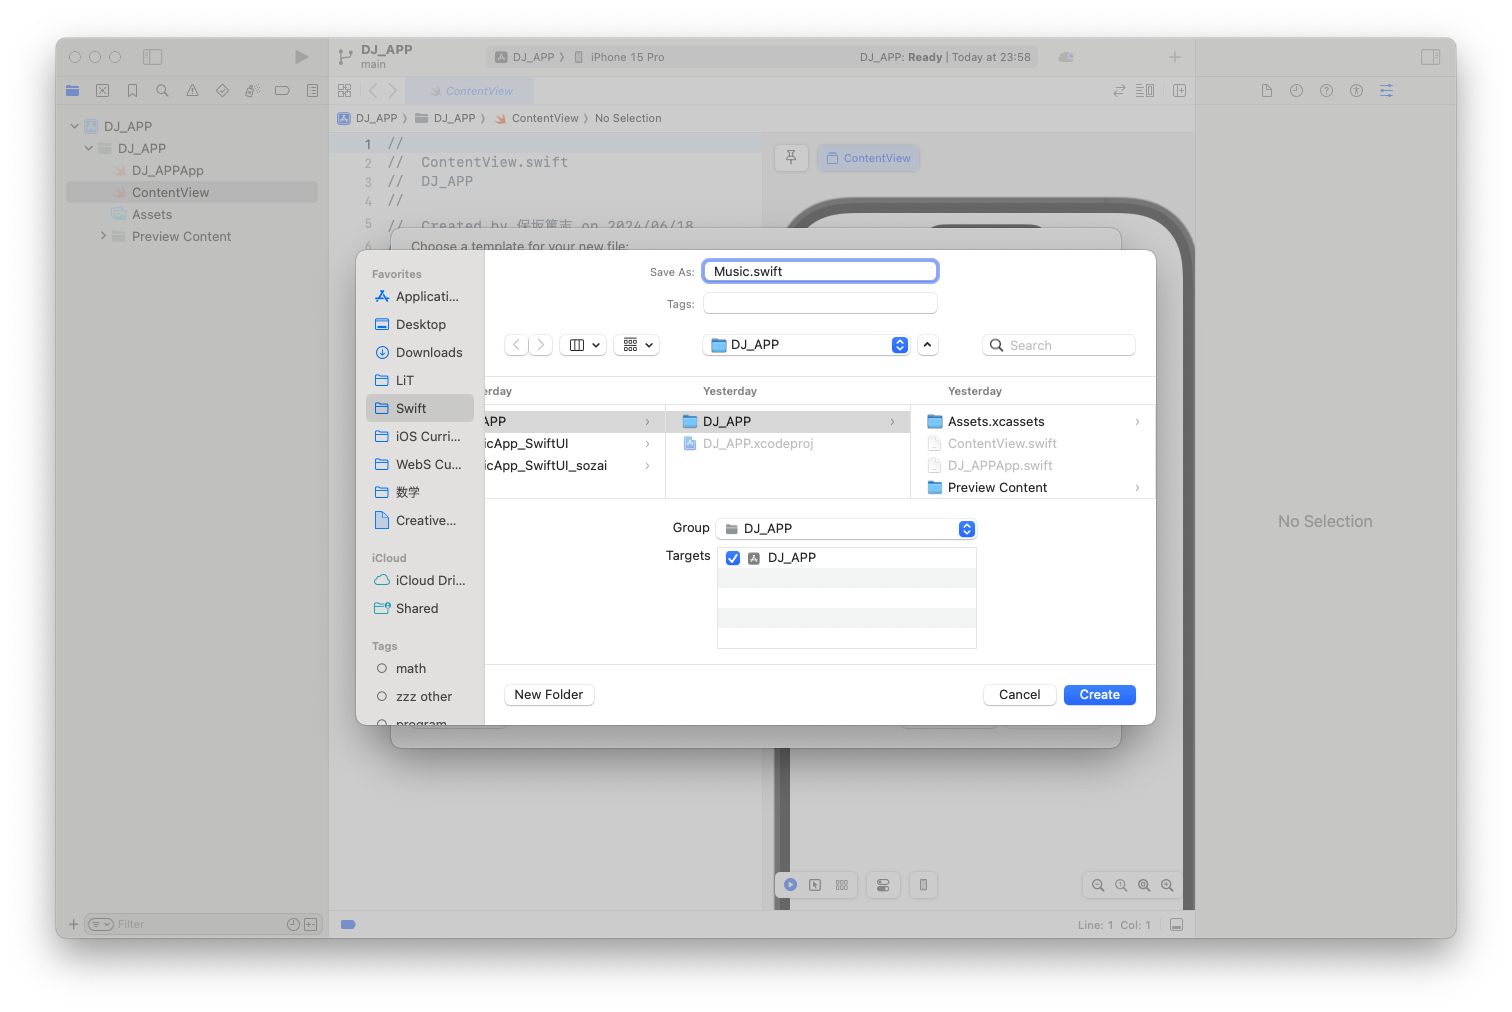The image size is (1512, 1012).
Task: Expand Preview Content in the project navigator
Action: pyautogui.click(x=104, y=236)
